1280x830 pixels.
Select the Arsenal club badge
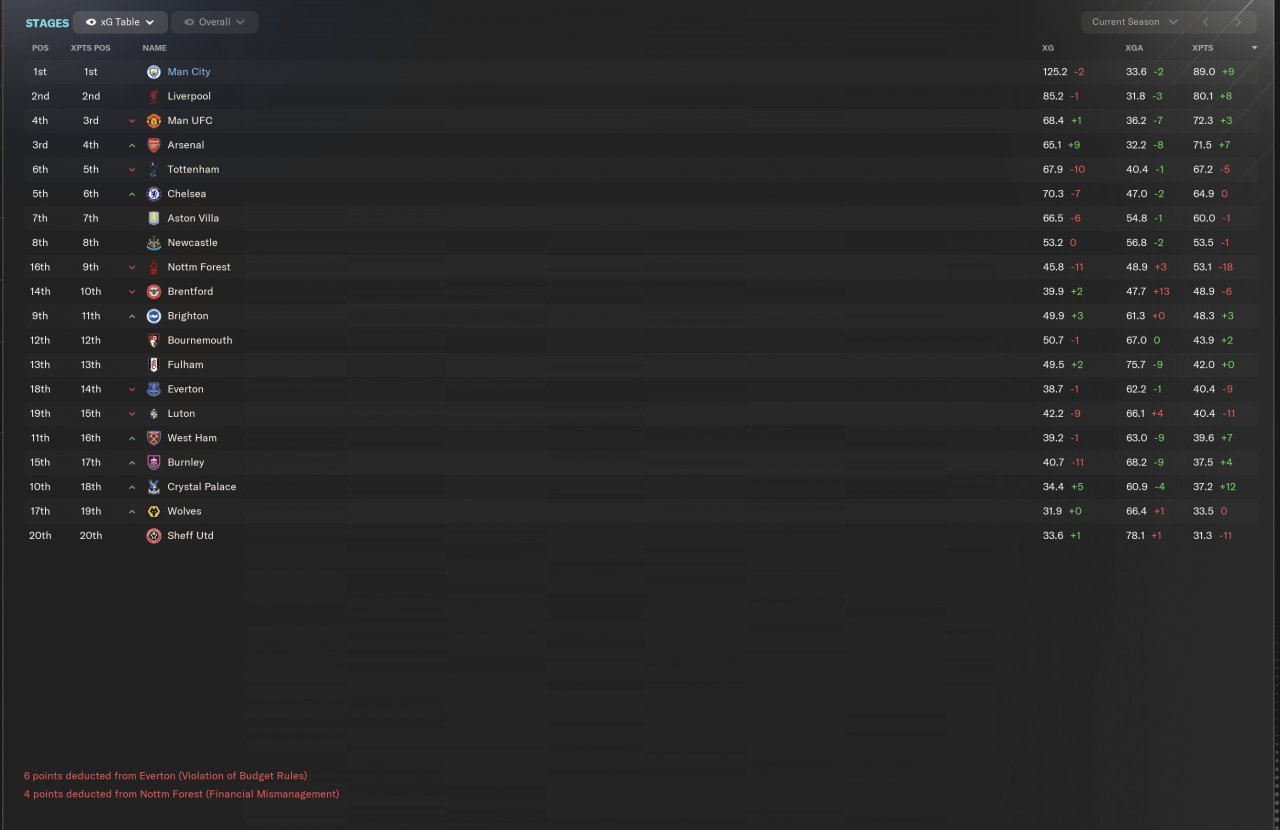(154, 145)
